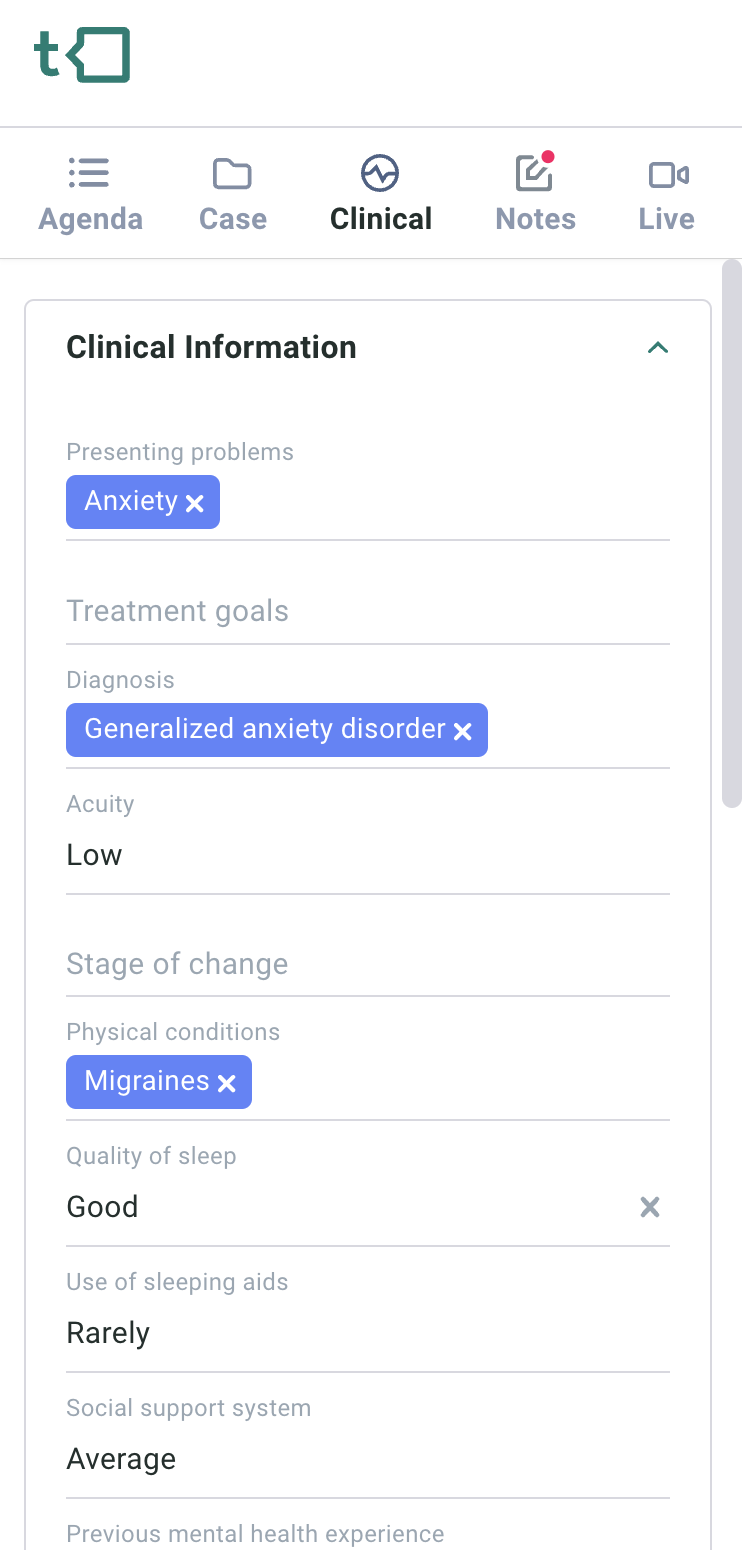Click the Treatment goals field
The height and width of the screenshot is (1550, 742).
(x=367, y=611)
